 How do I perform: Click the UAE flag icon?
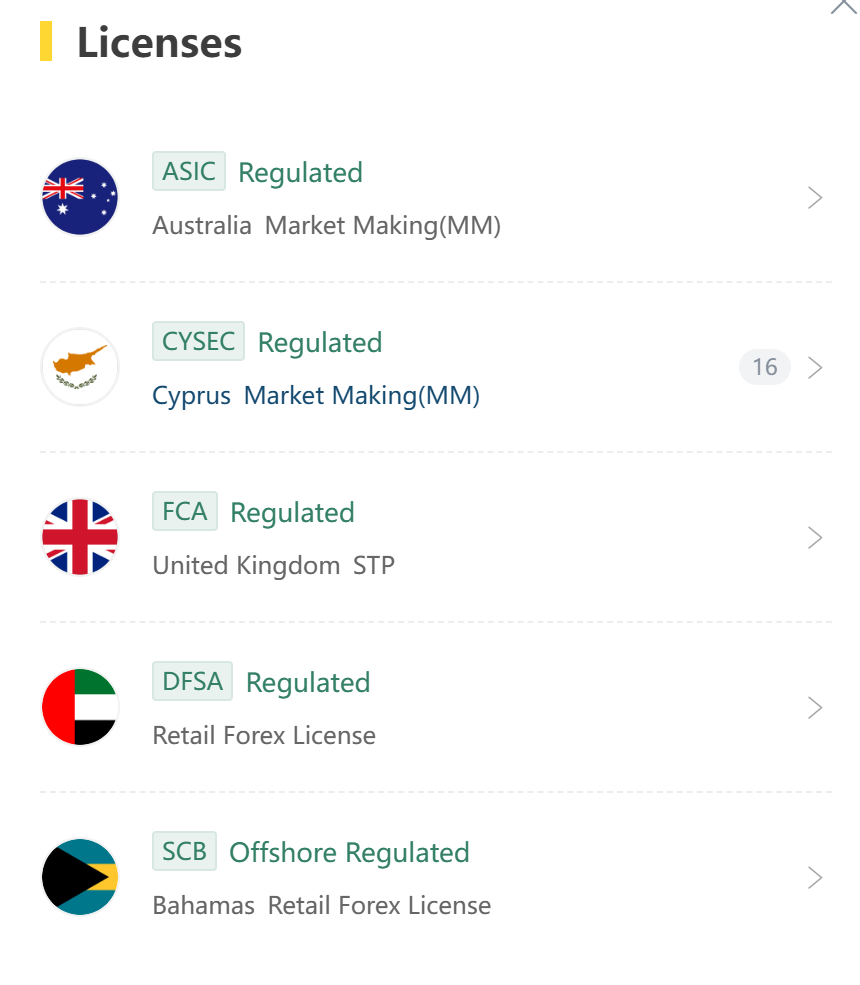click(x=80, y=707)
